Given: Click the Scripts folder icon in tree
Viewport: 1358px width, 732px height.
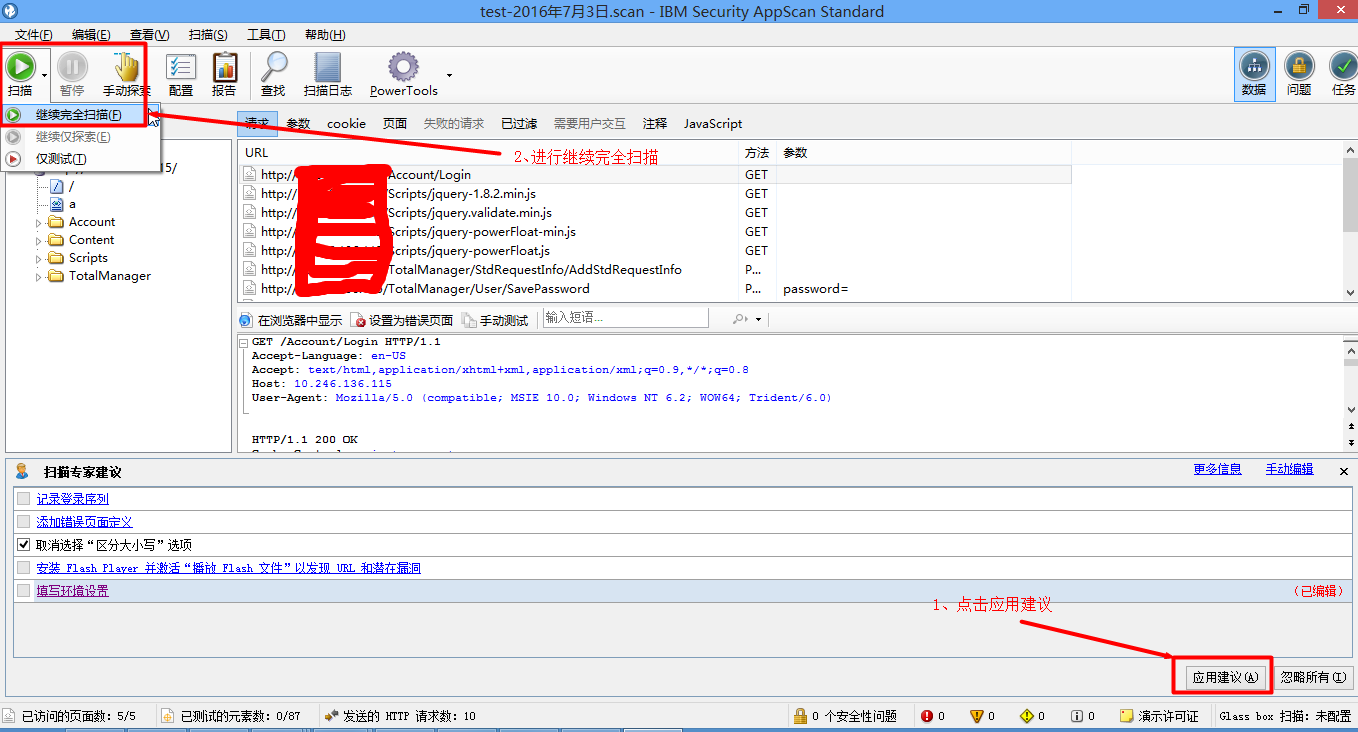Looking at the screenshot, I should pyautogui.click(x=57, y=258).
